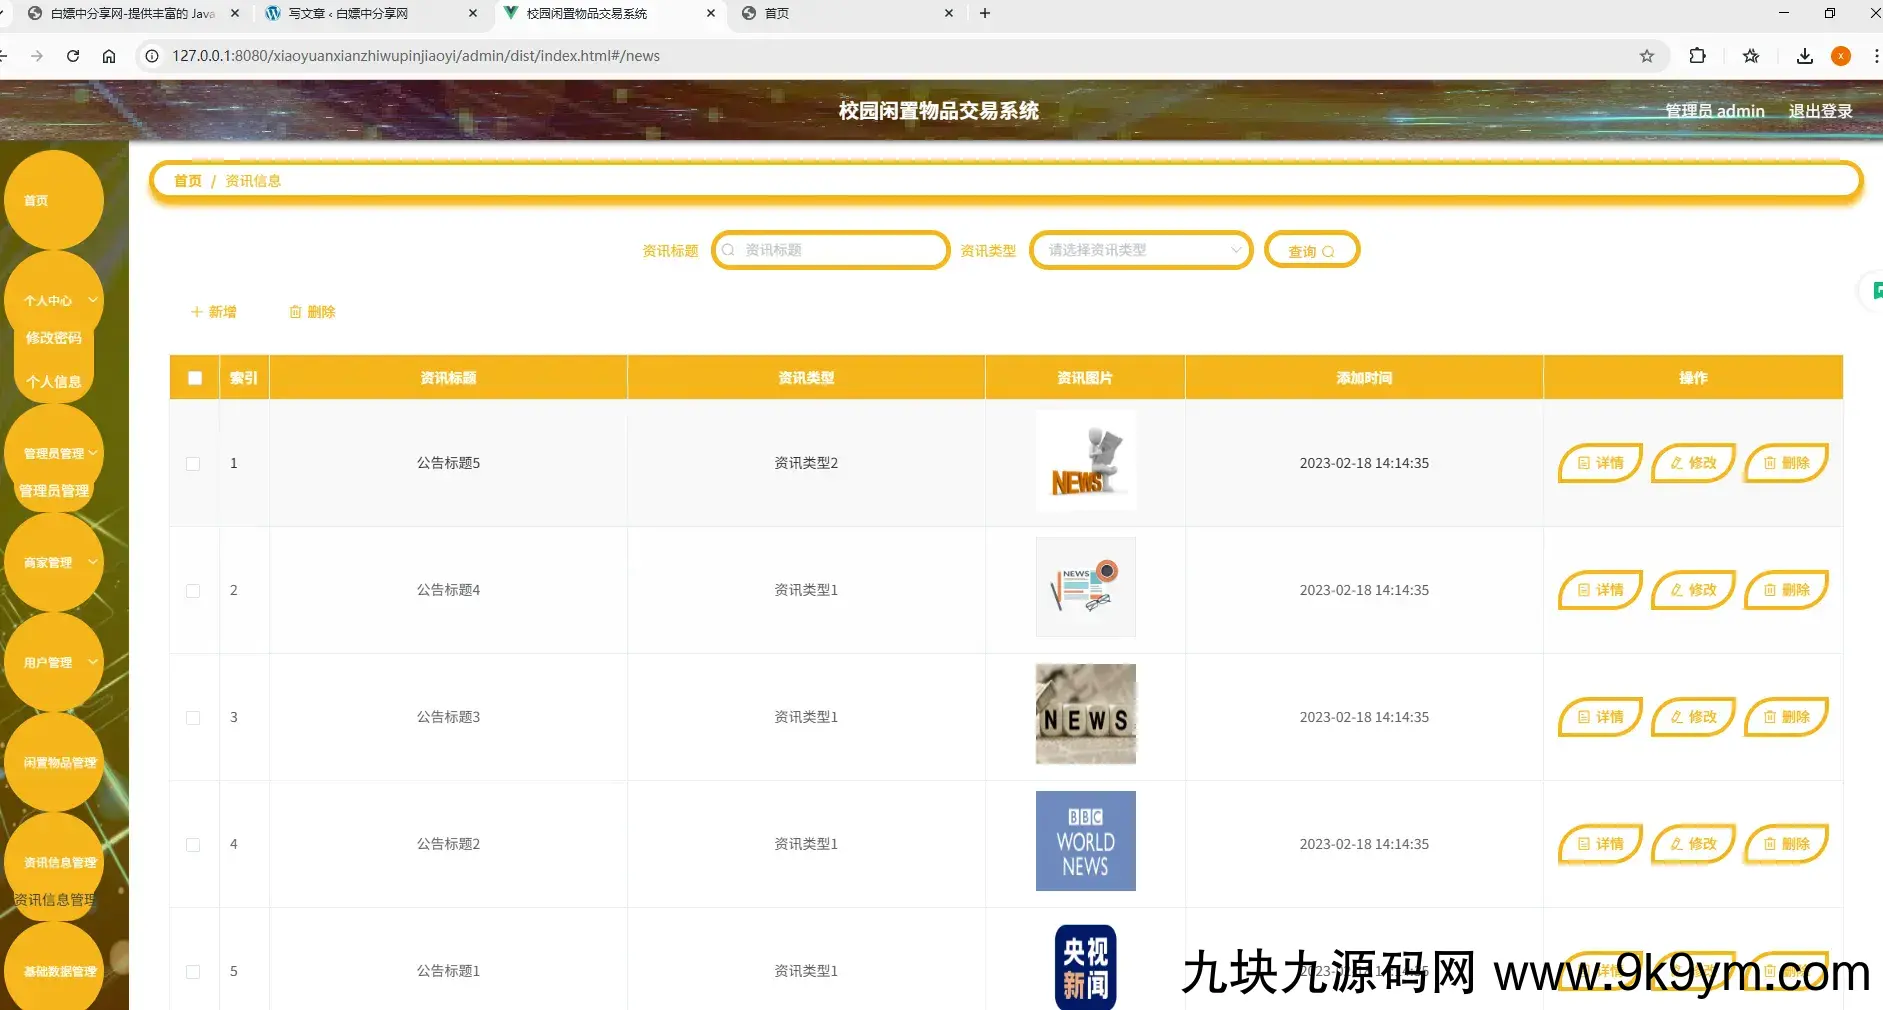Viewport: 1883px width, 1010px height.
Task: Click the plus icon 新增 button
Action: [x=213, y=312]
